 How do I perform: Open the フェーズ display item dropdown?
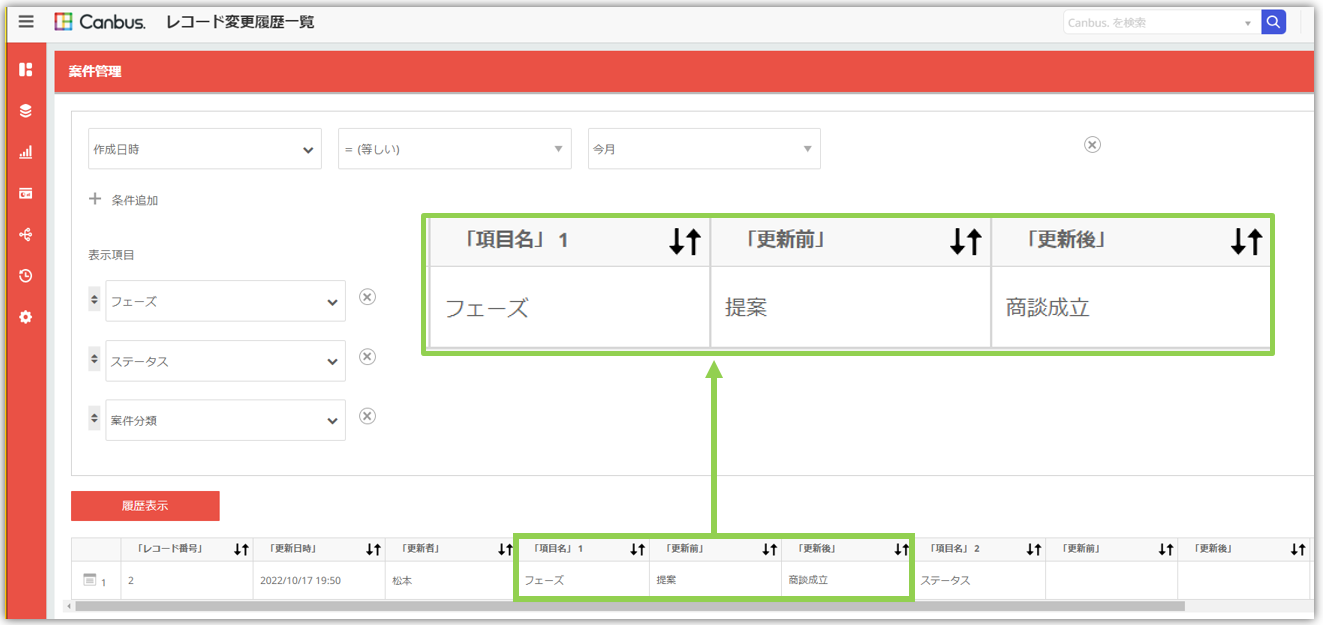tap(226, 301)
